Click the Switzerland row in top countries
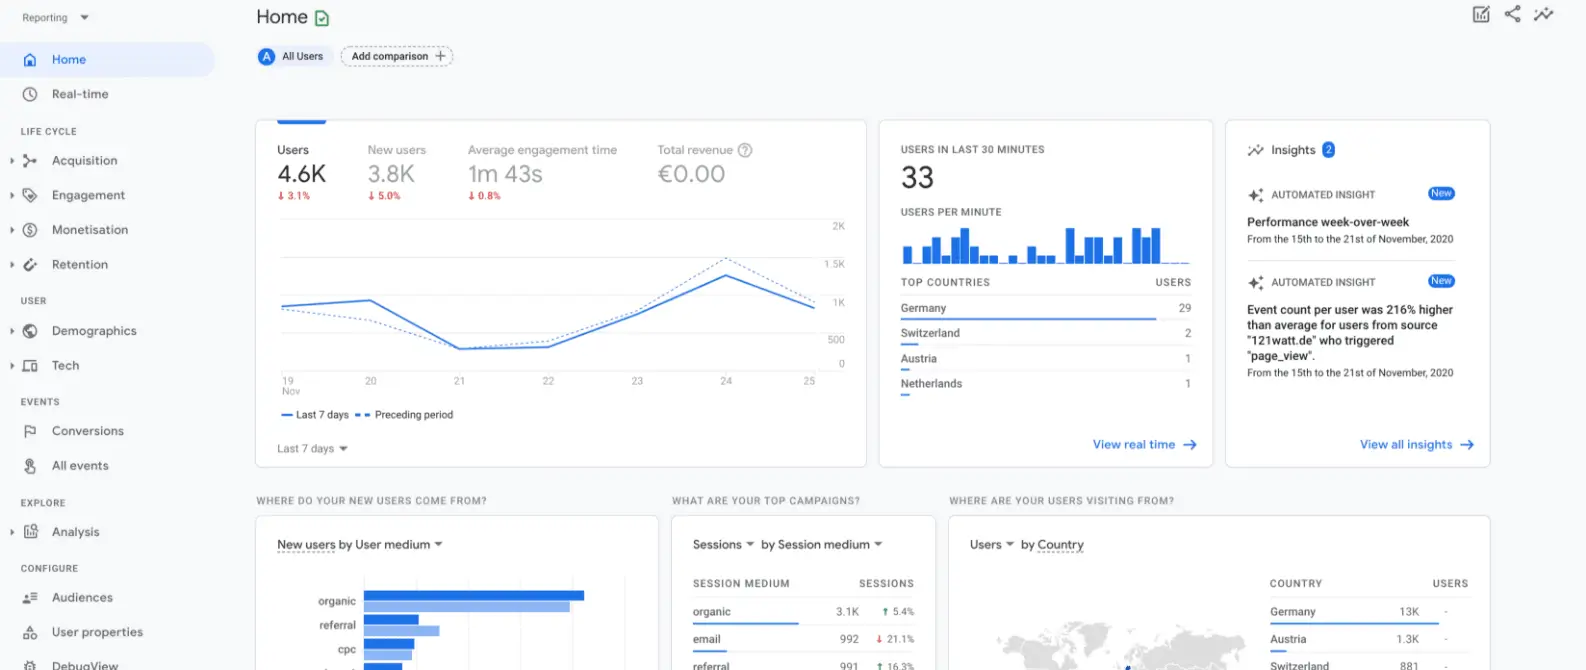 point(1046,334)
